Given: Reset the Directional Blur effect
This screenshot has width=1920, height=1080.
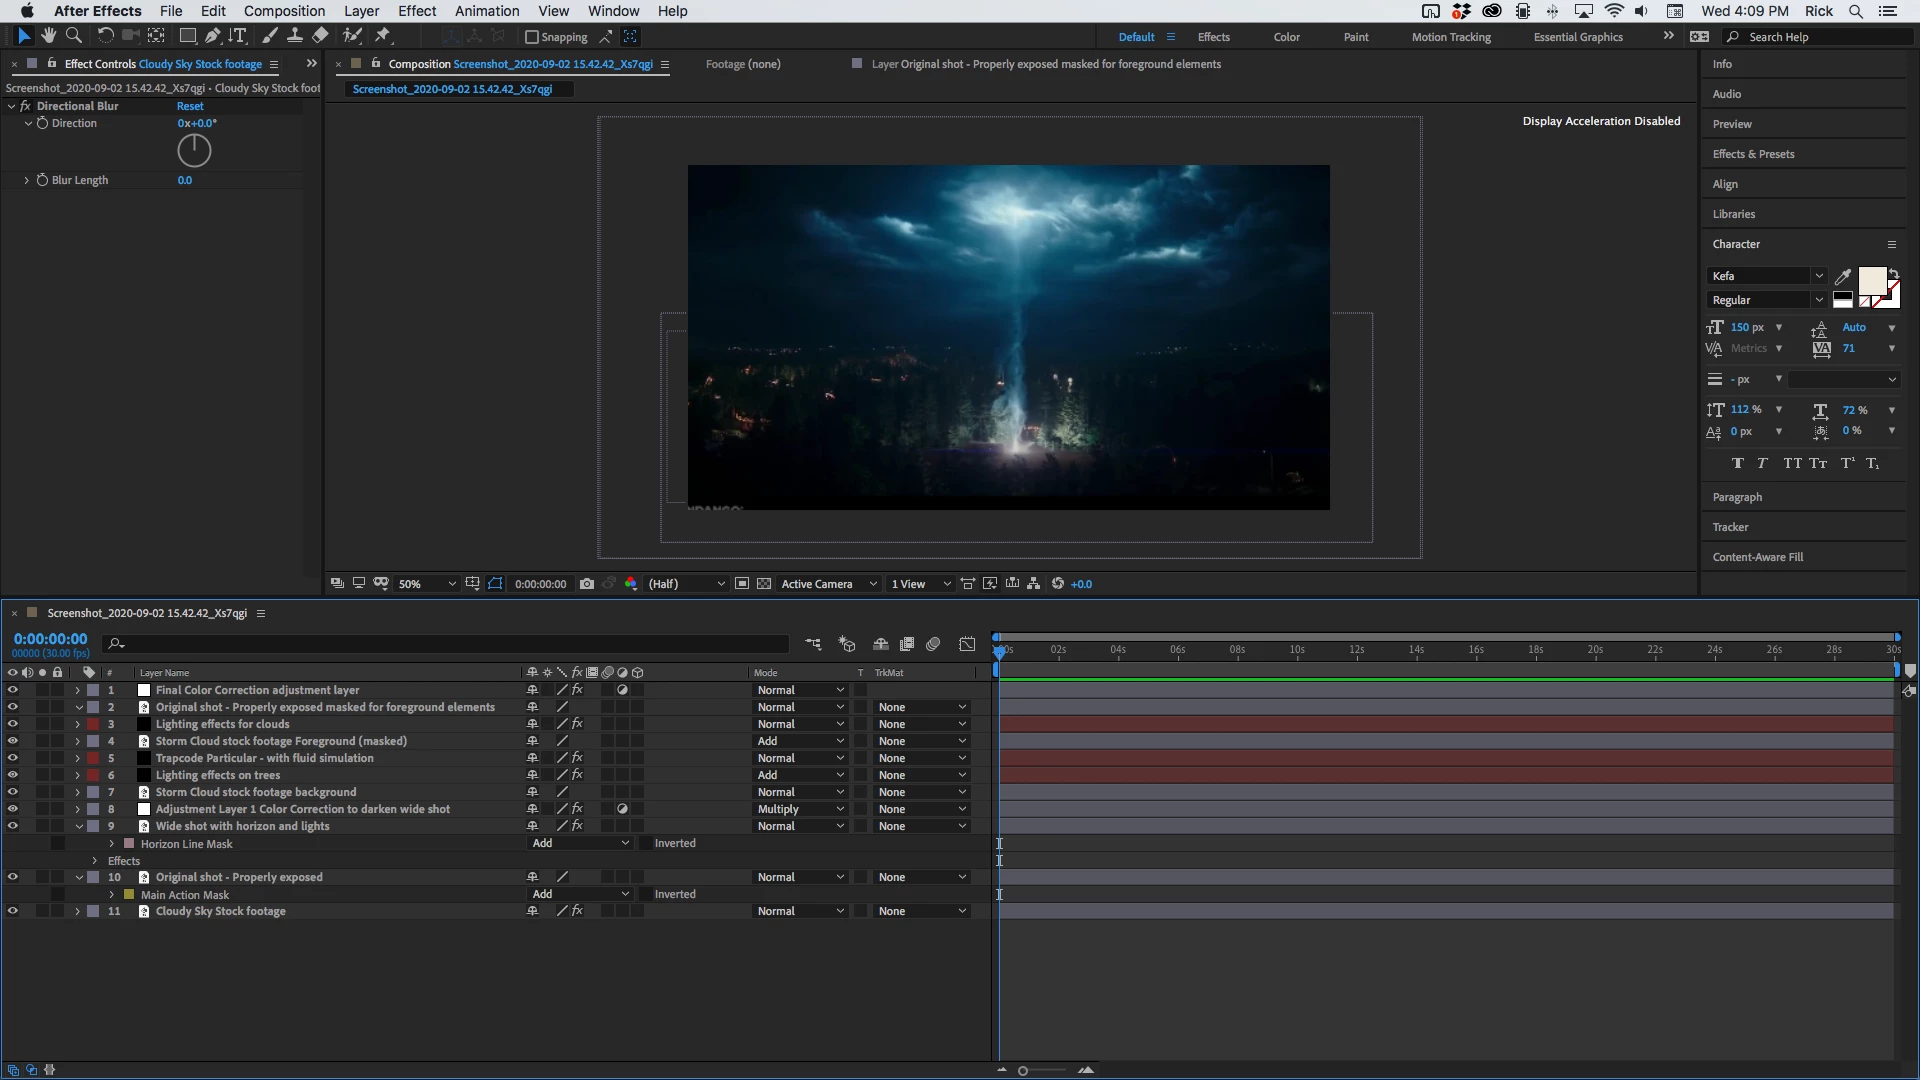Looking at the screenshot, I should coord(190,106).
